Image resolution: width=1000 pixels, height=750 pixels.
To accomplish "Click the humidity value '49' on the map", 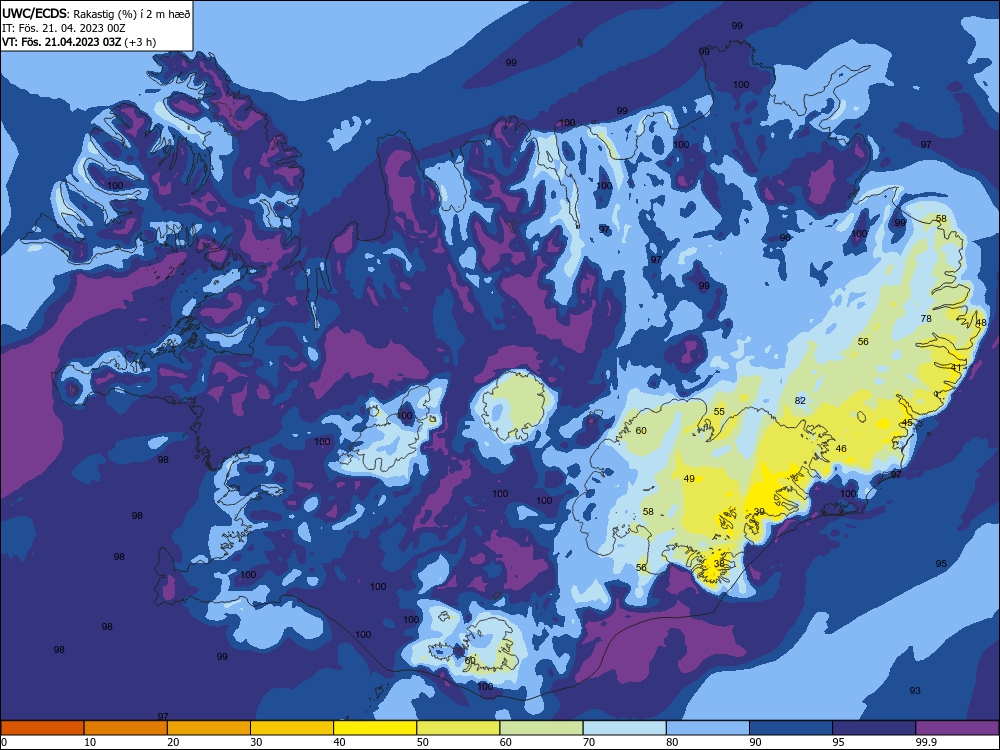I will click(x=689, y=478).
